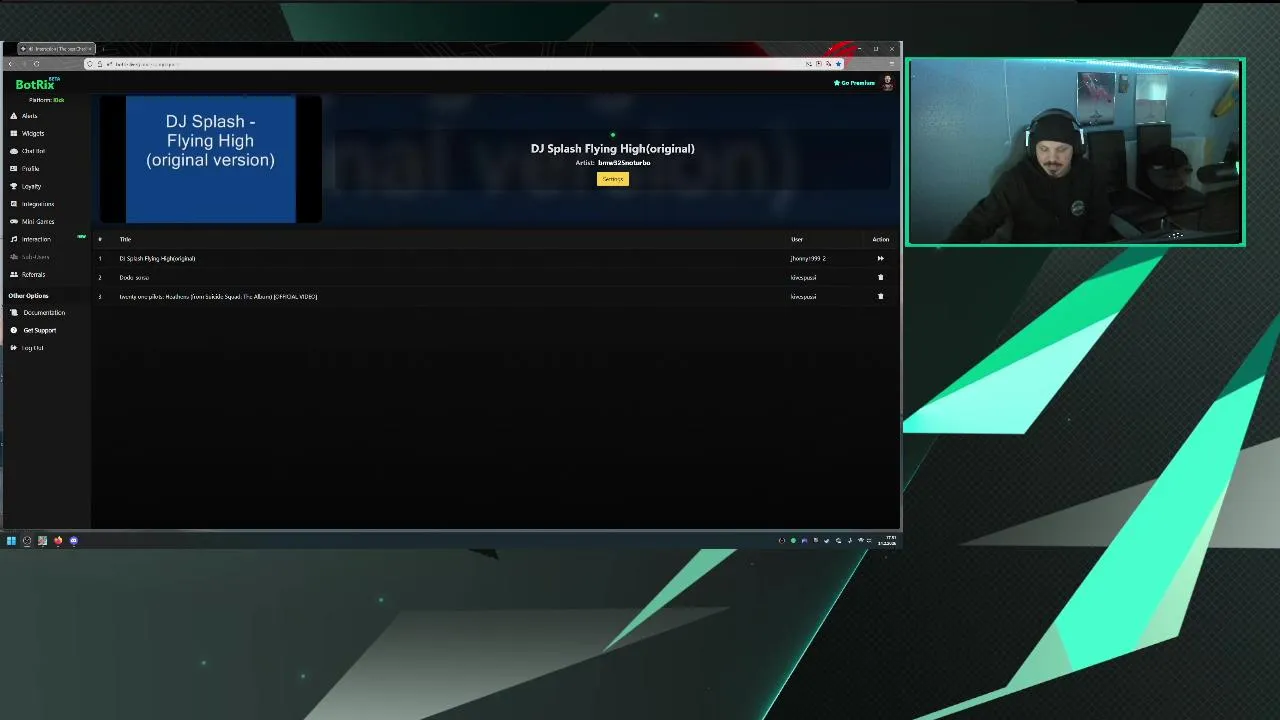Viewport: 1280px width, 720px height.
Task: Open the Profile sidebar item
Action: pos(30,169)
